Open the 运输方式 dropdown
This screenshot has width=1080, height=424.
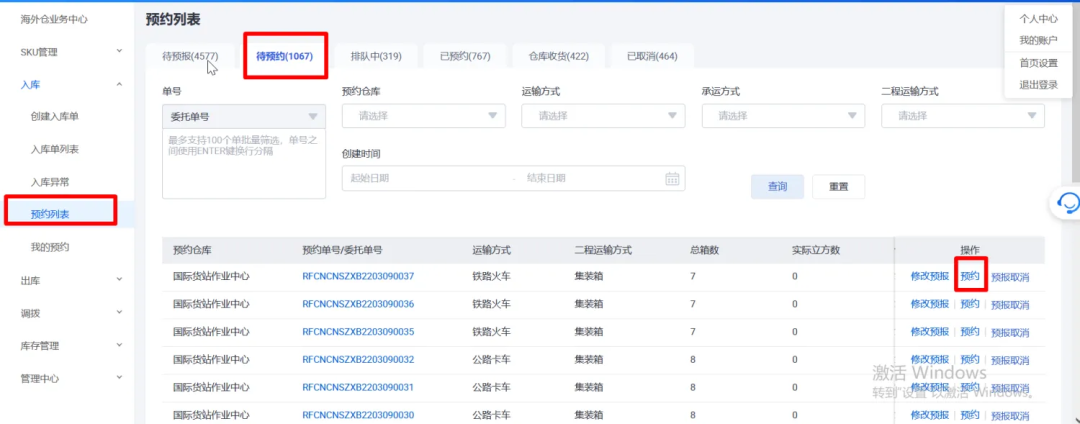tap(603, 116)
